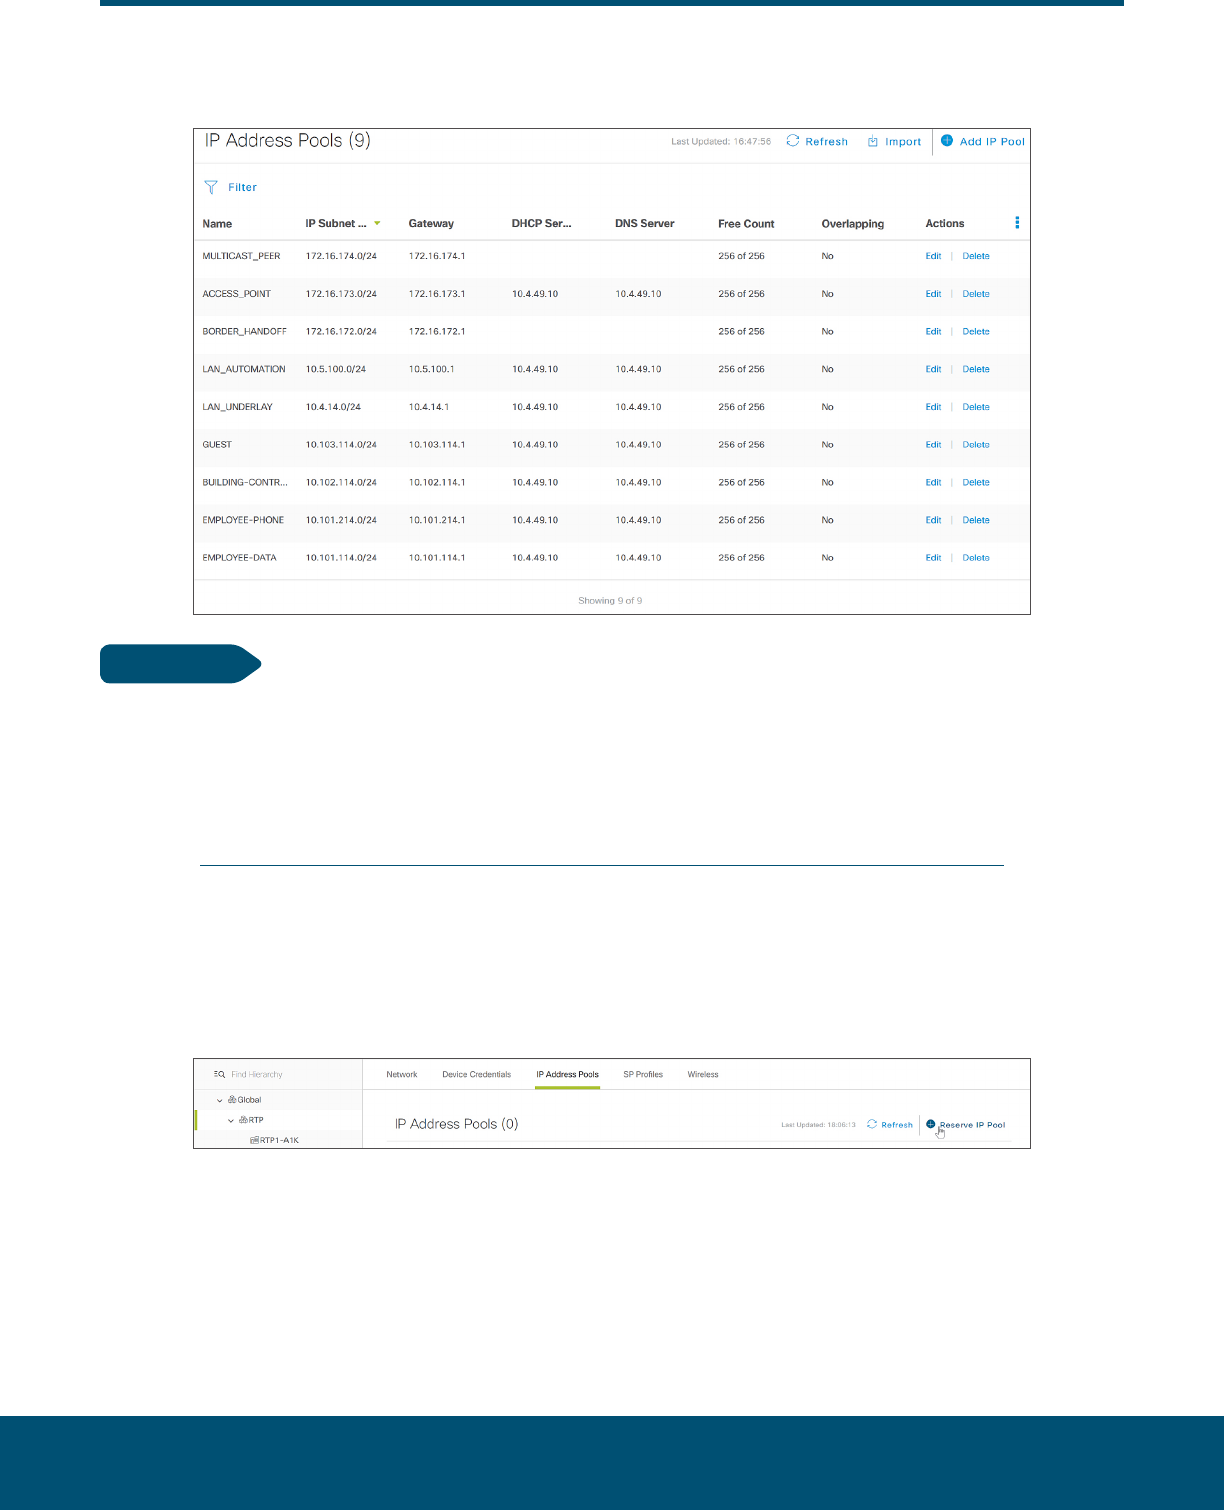Collapse the RTP hierarchy node
The height and width of the screenshot is (1510, 1224).
tap(231, 1120)
